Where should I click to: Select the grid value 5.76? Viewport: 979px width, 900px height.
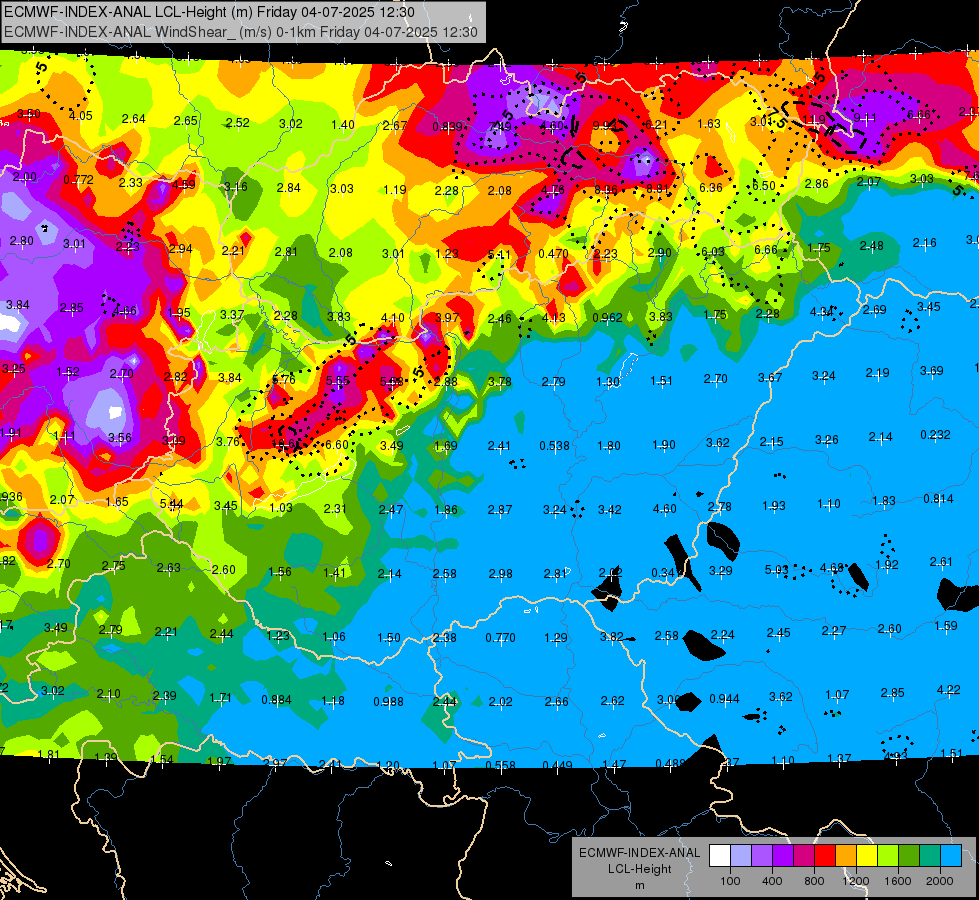click(x=284, y=379)
